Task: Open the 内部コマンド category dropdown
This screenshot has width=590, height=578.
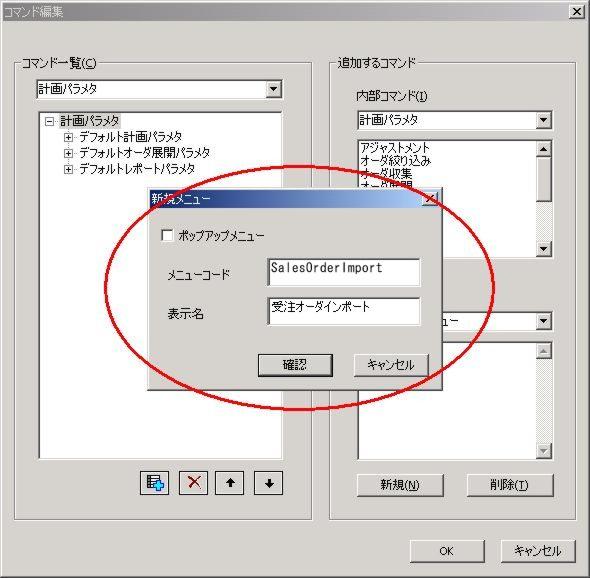Action: [x=543, y=120]
